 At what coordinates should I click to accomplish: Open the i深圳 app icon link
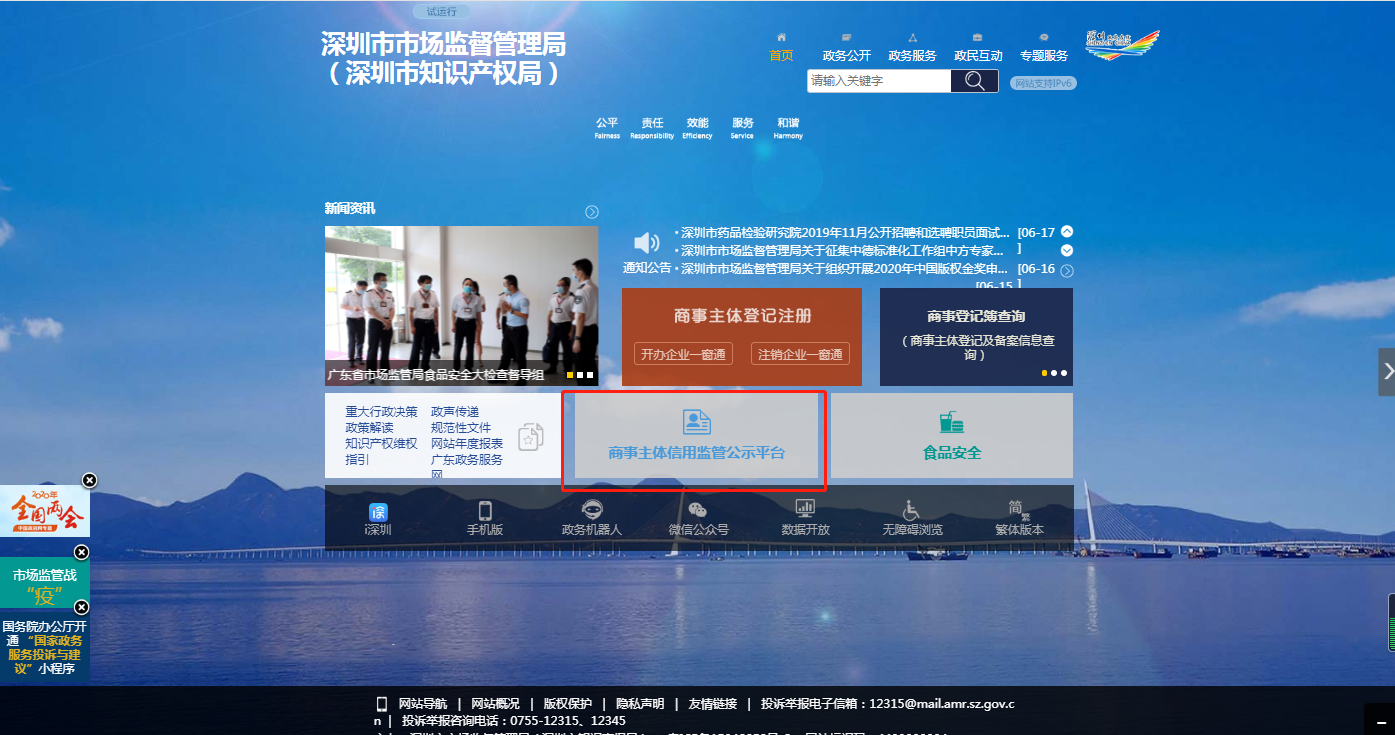[378, 519]
